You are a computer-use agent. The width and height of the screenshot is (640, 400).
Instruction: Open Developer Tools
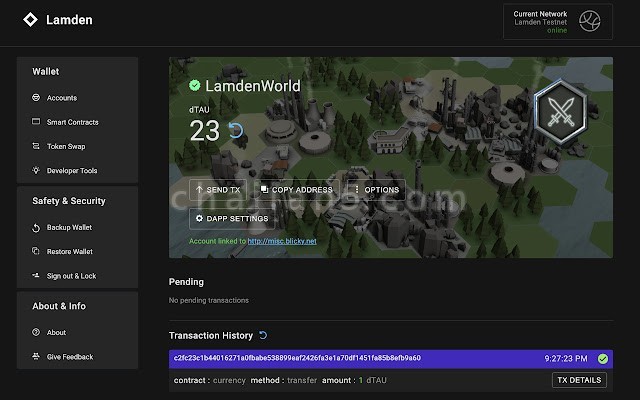71,171
